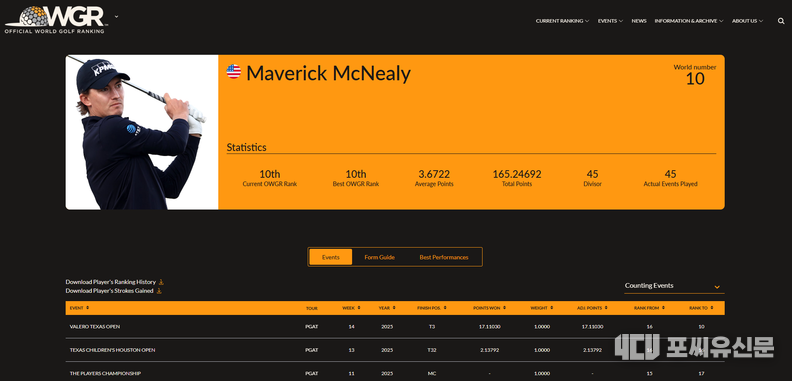Open the chevron next to the logo
Screen dimensions: 792x381
(x=117, y=16)
